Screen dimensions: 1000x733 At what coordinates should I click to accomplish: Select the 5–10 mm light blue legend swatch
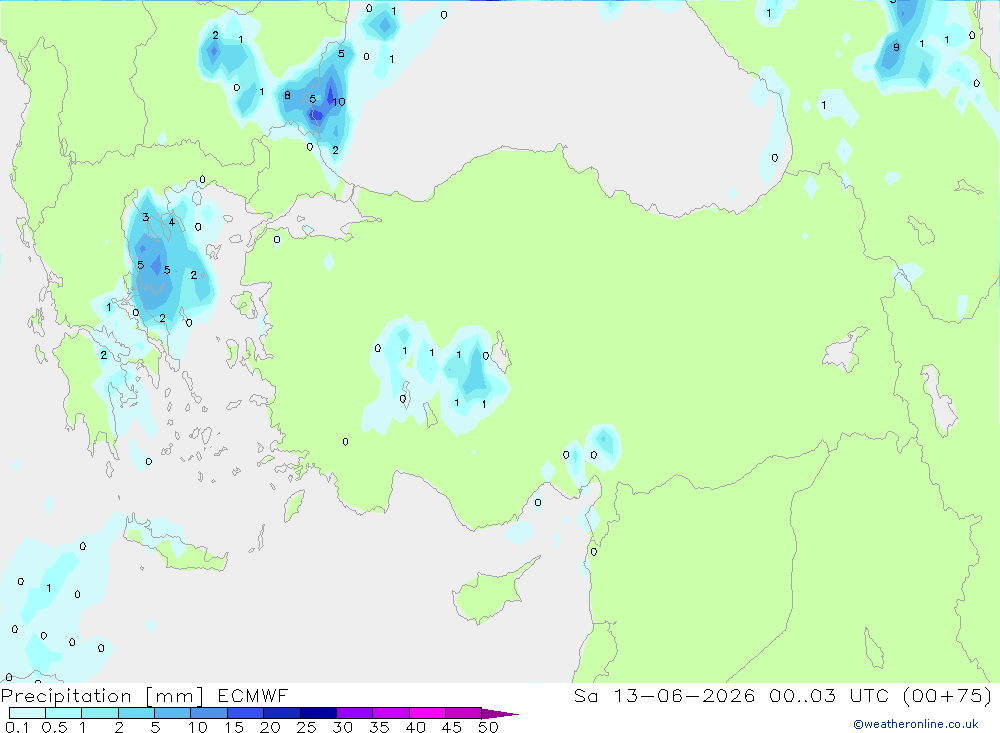point(172,713)
